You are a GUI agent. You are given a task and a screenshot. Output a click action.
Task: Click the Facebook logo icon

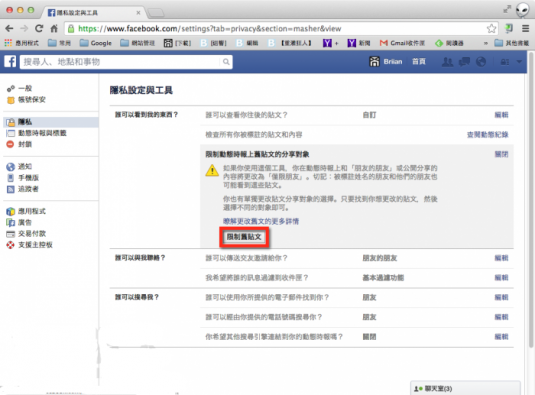tap(10, 62)
